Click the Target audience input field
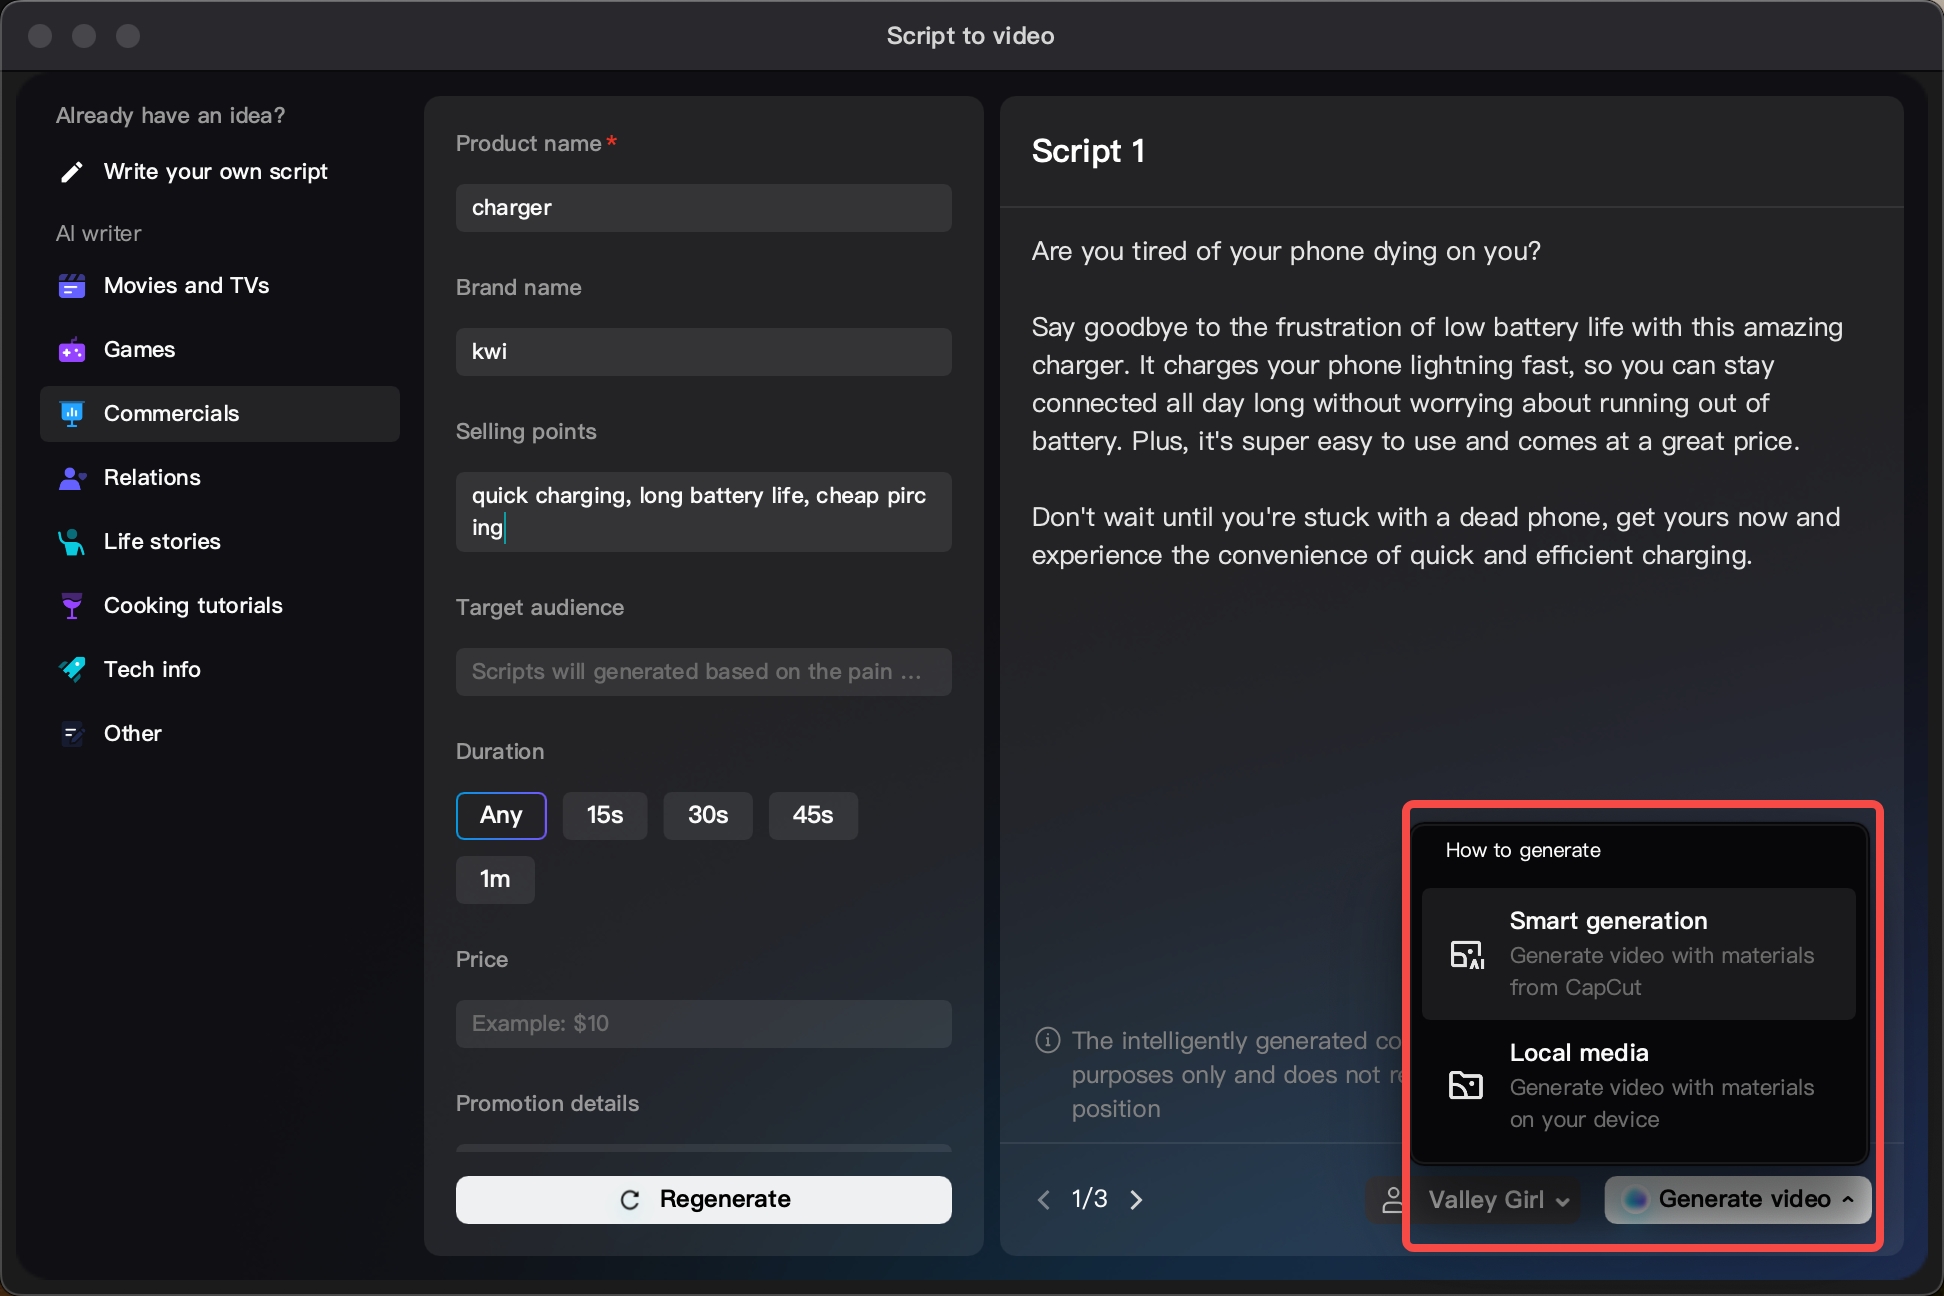Viewport: 1944px width, 1296px height. [704, 672]
